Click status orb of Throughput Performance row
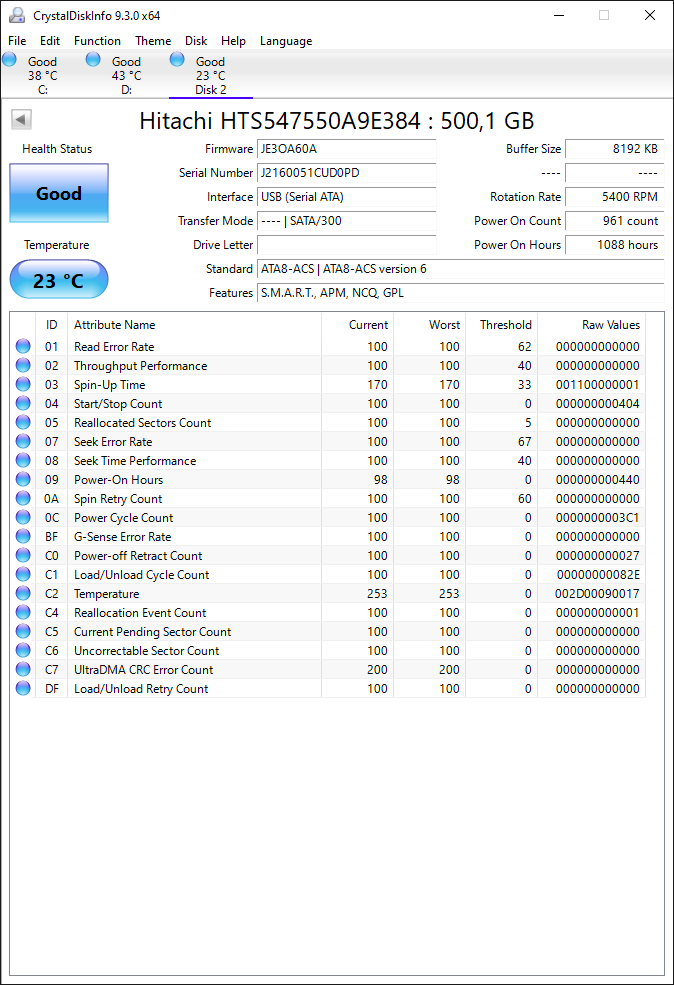674x985 pixels. [23, 365]
